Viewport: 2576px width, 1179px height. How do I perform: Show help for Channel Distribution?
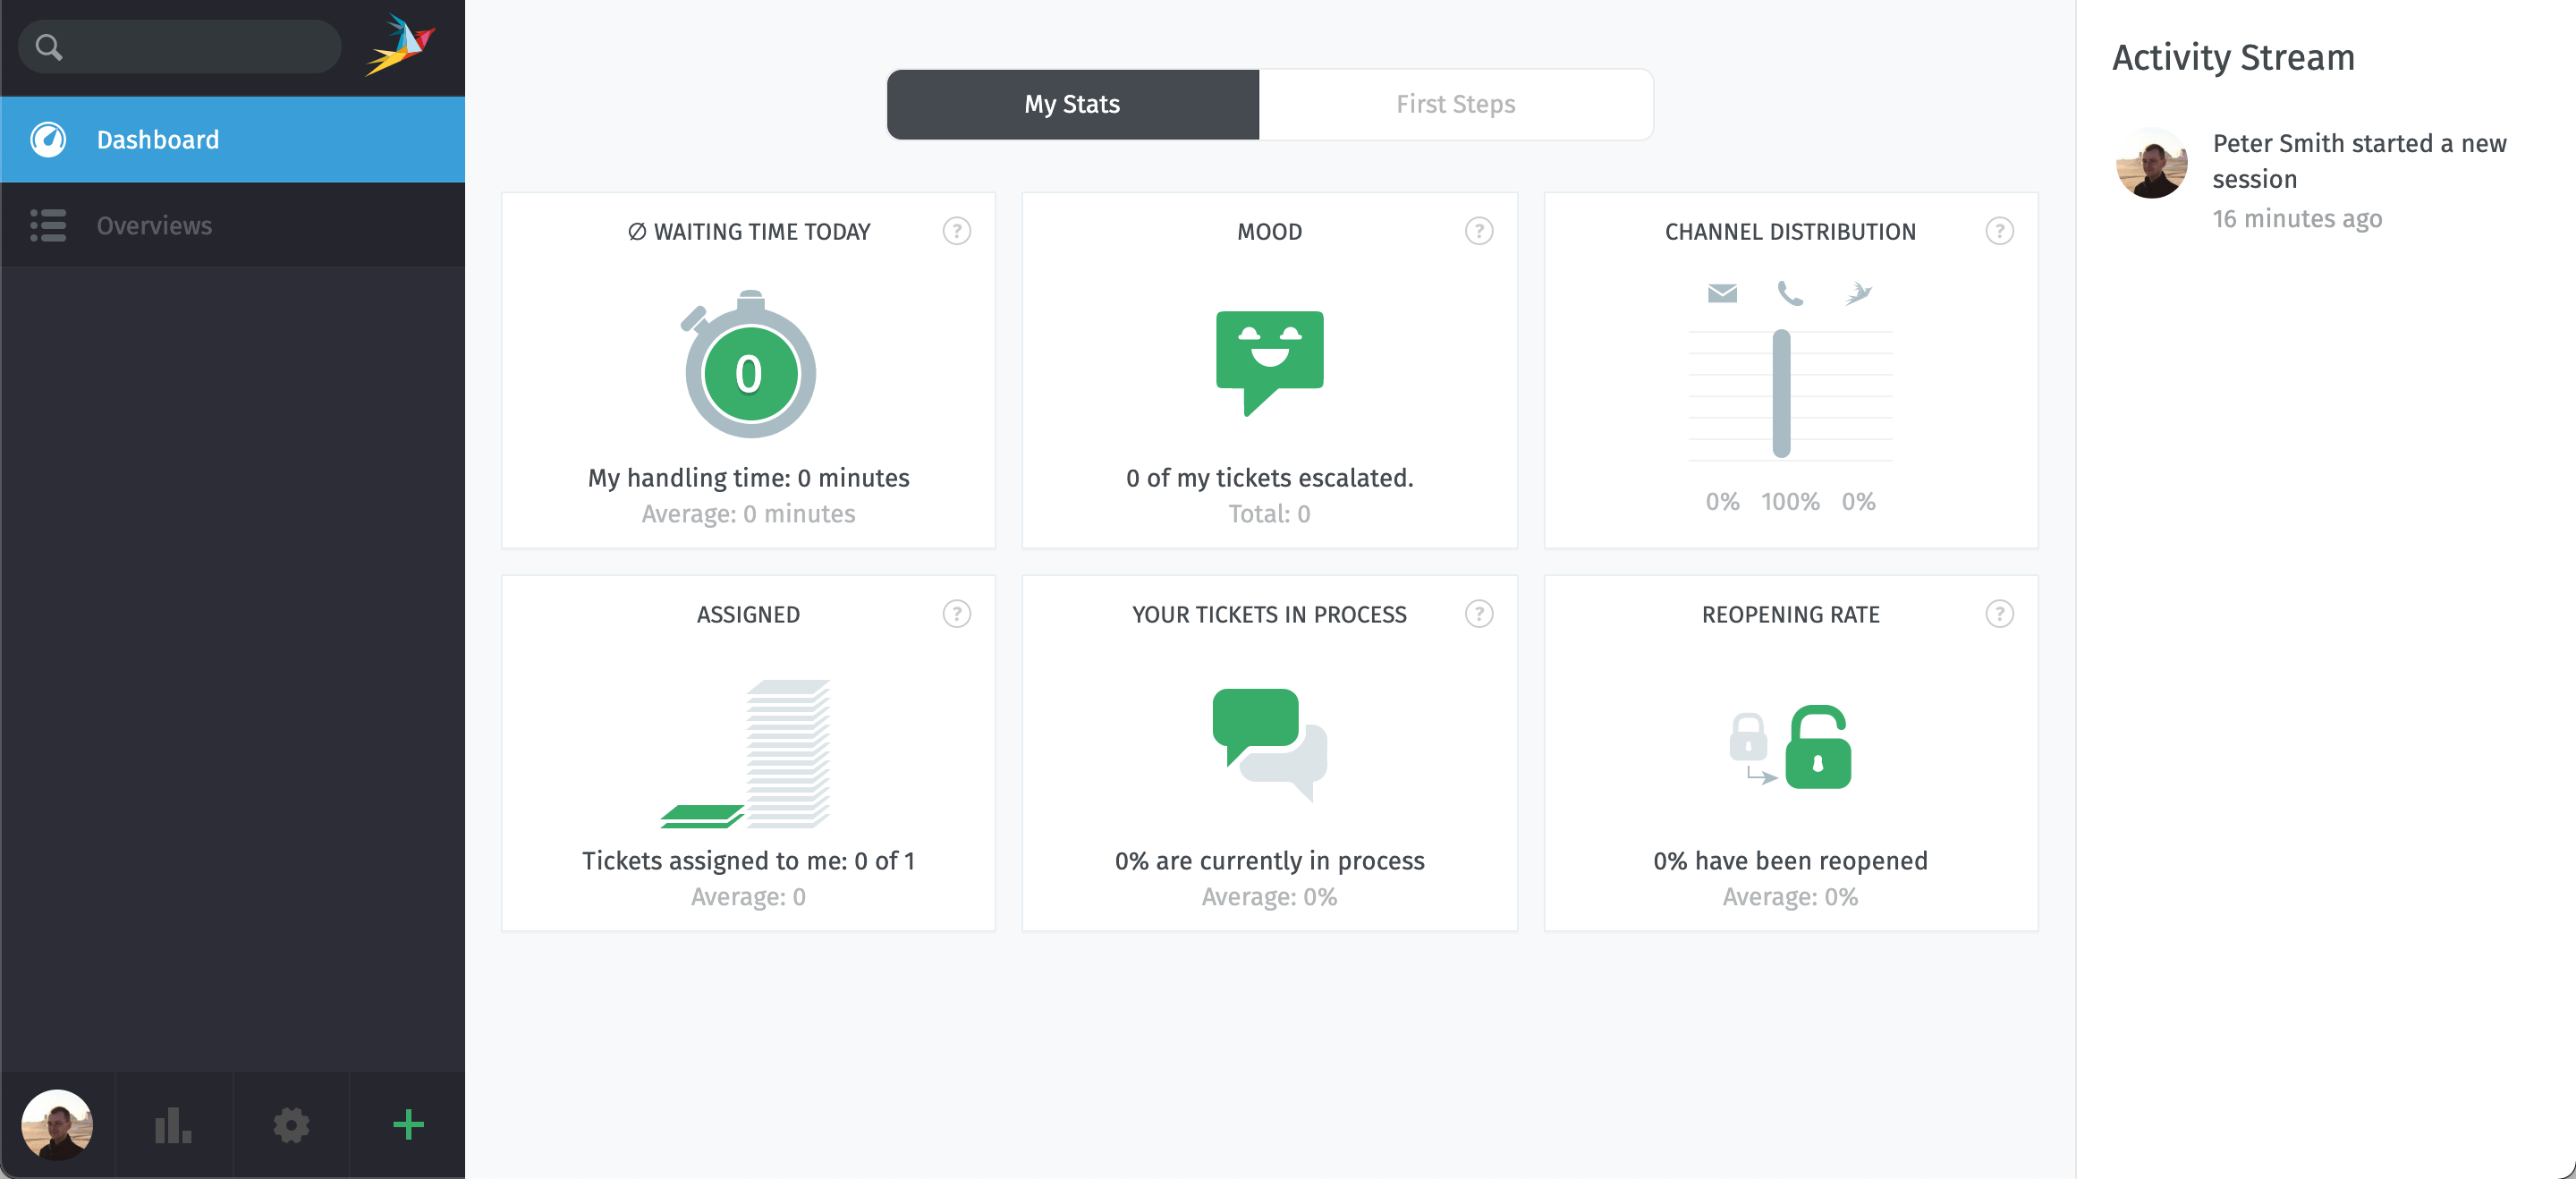1998,231
